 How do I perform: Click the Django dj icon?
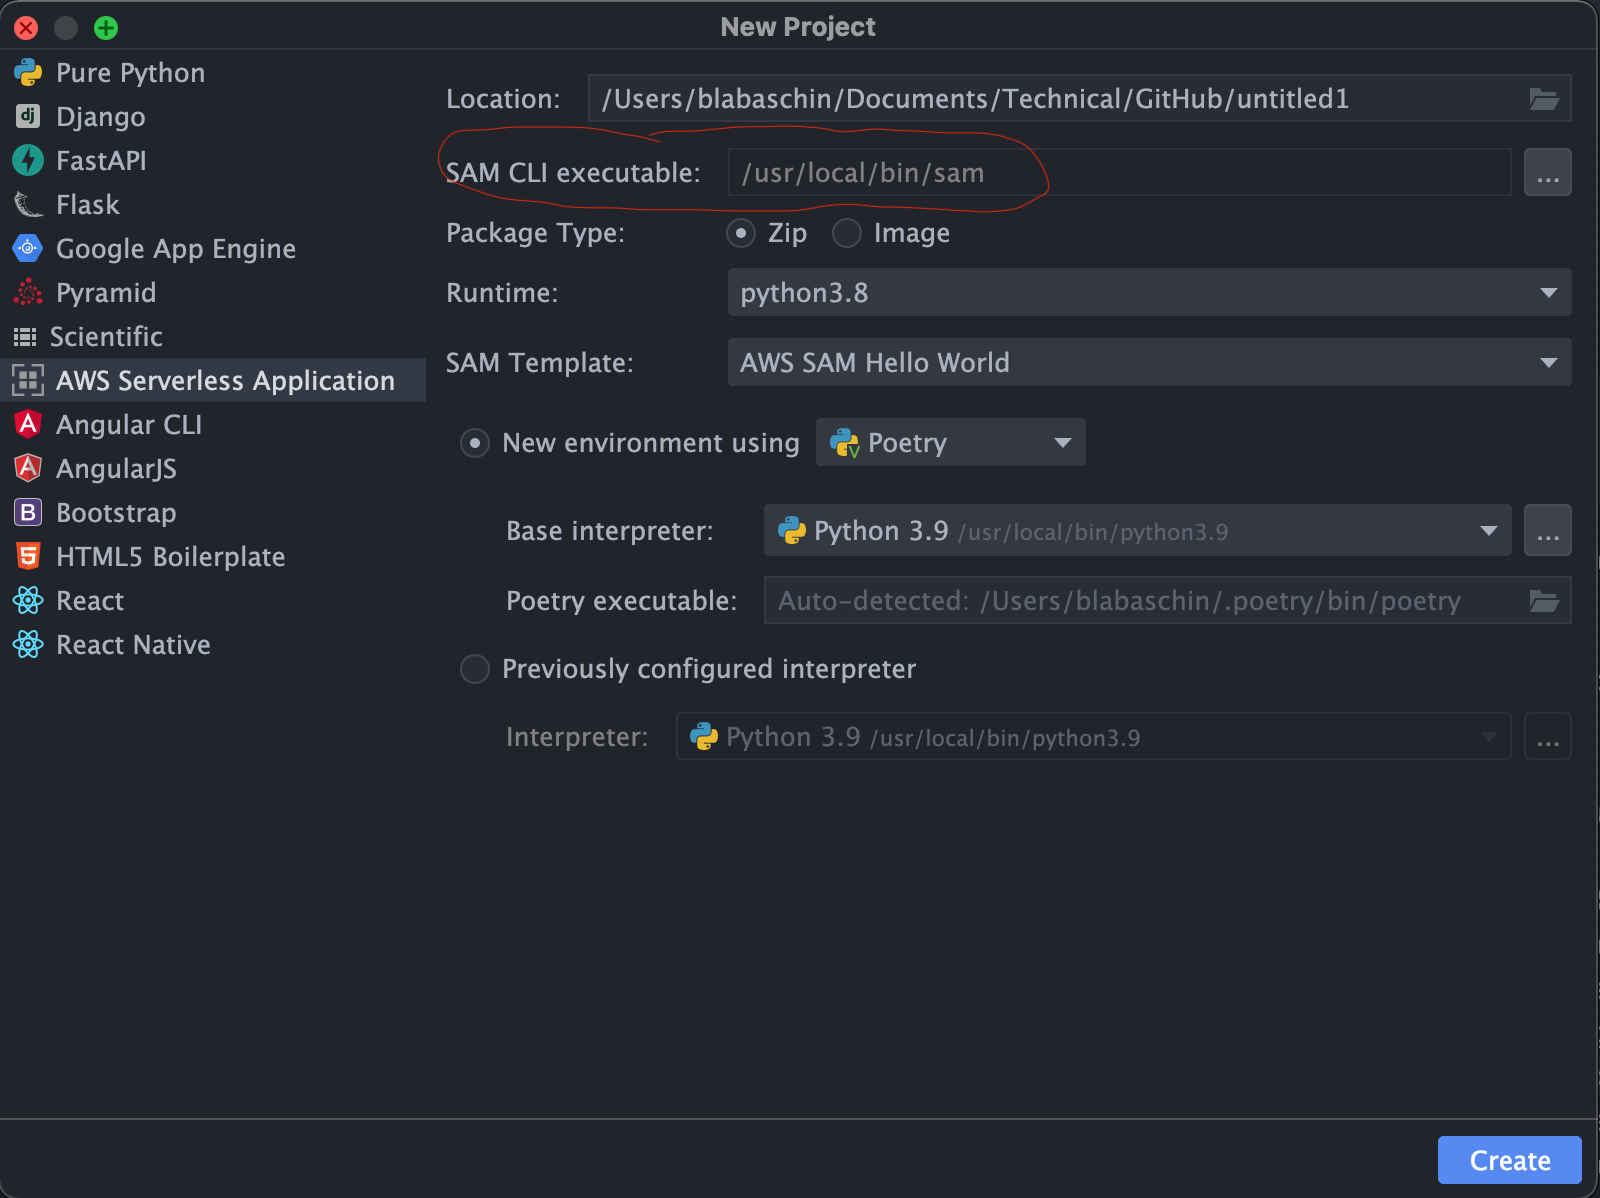(28, 116)
